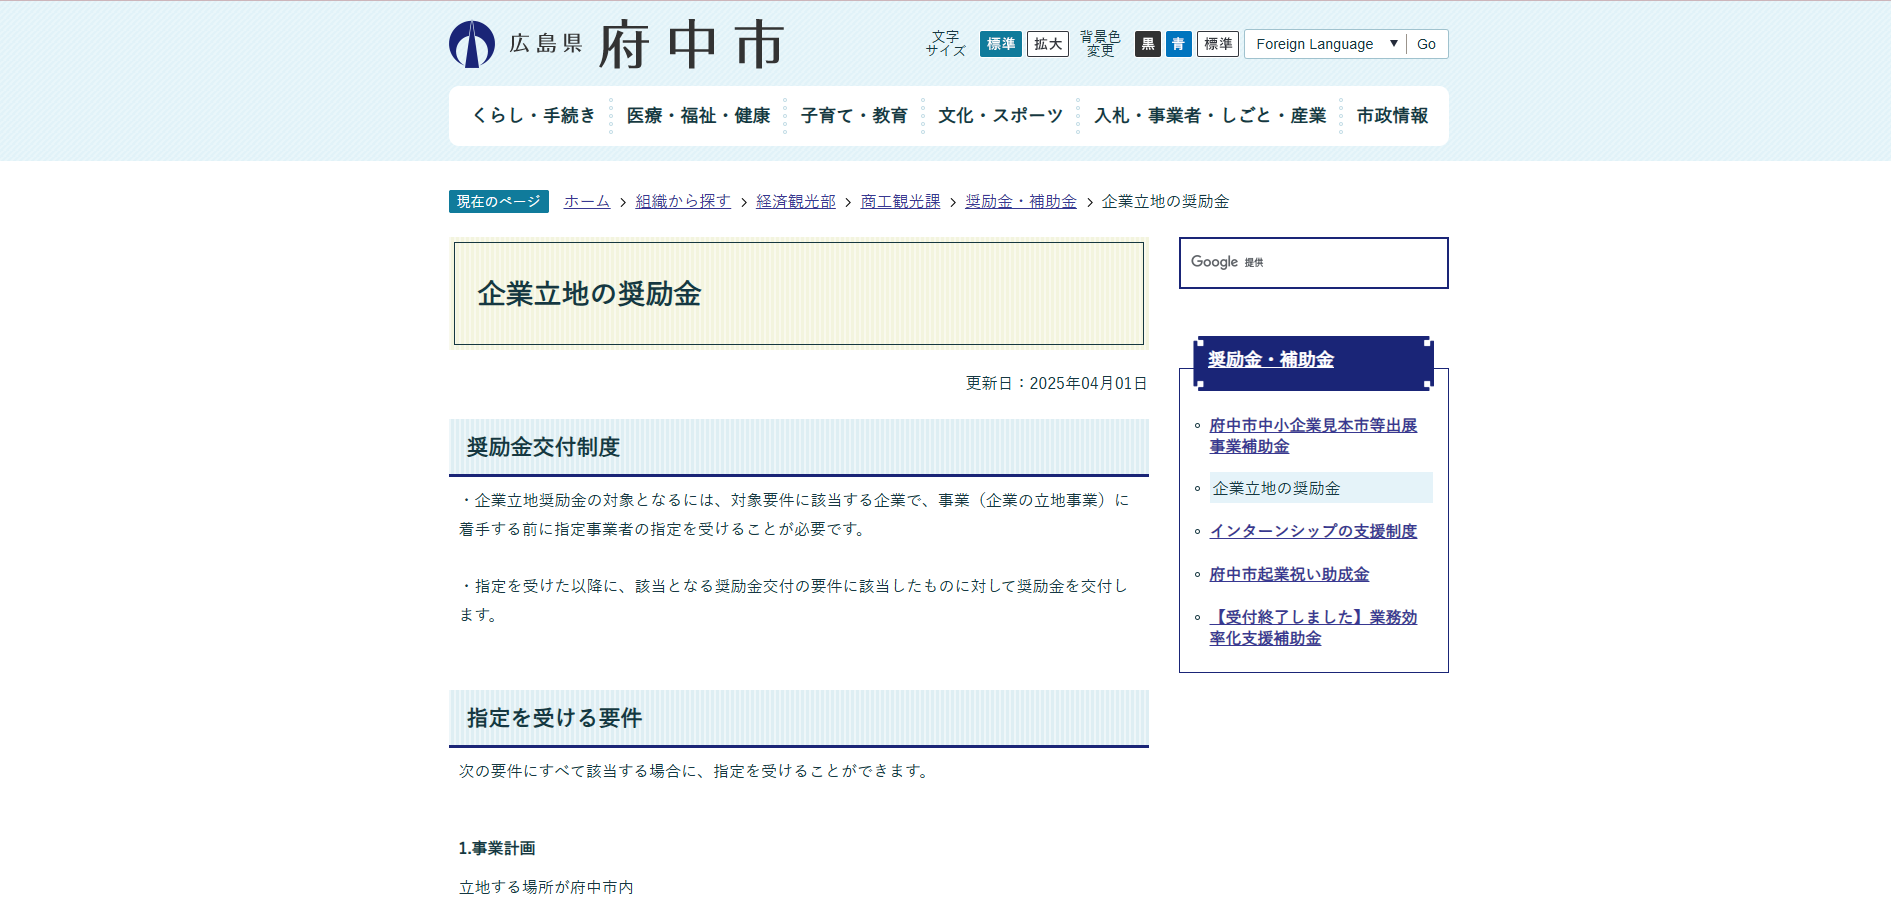
Task: Open the Foreign Language dropdown
Action: pyautogui.click(x=1325, y=44)
